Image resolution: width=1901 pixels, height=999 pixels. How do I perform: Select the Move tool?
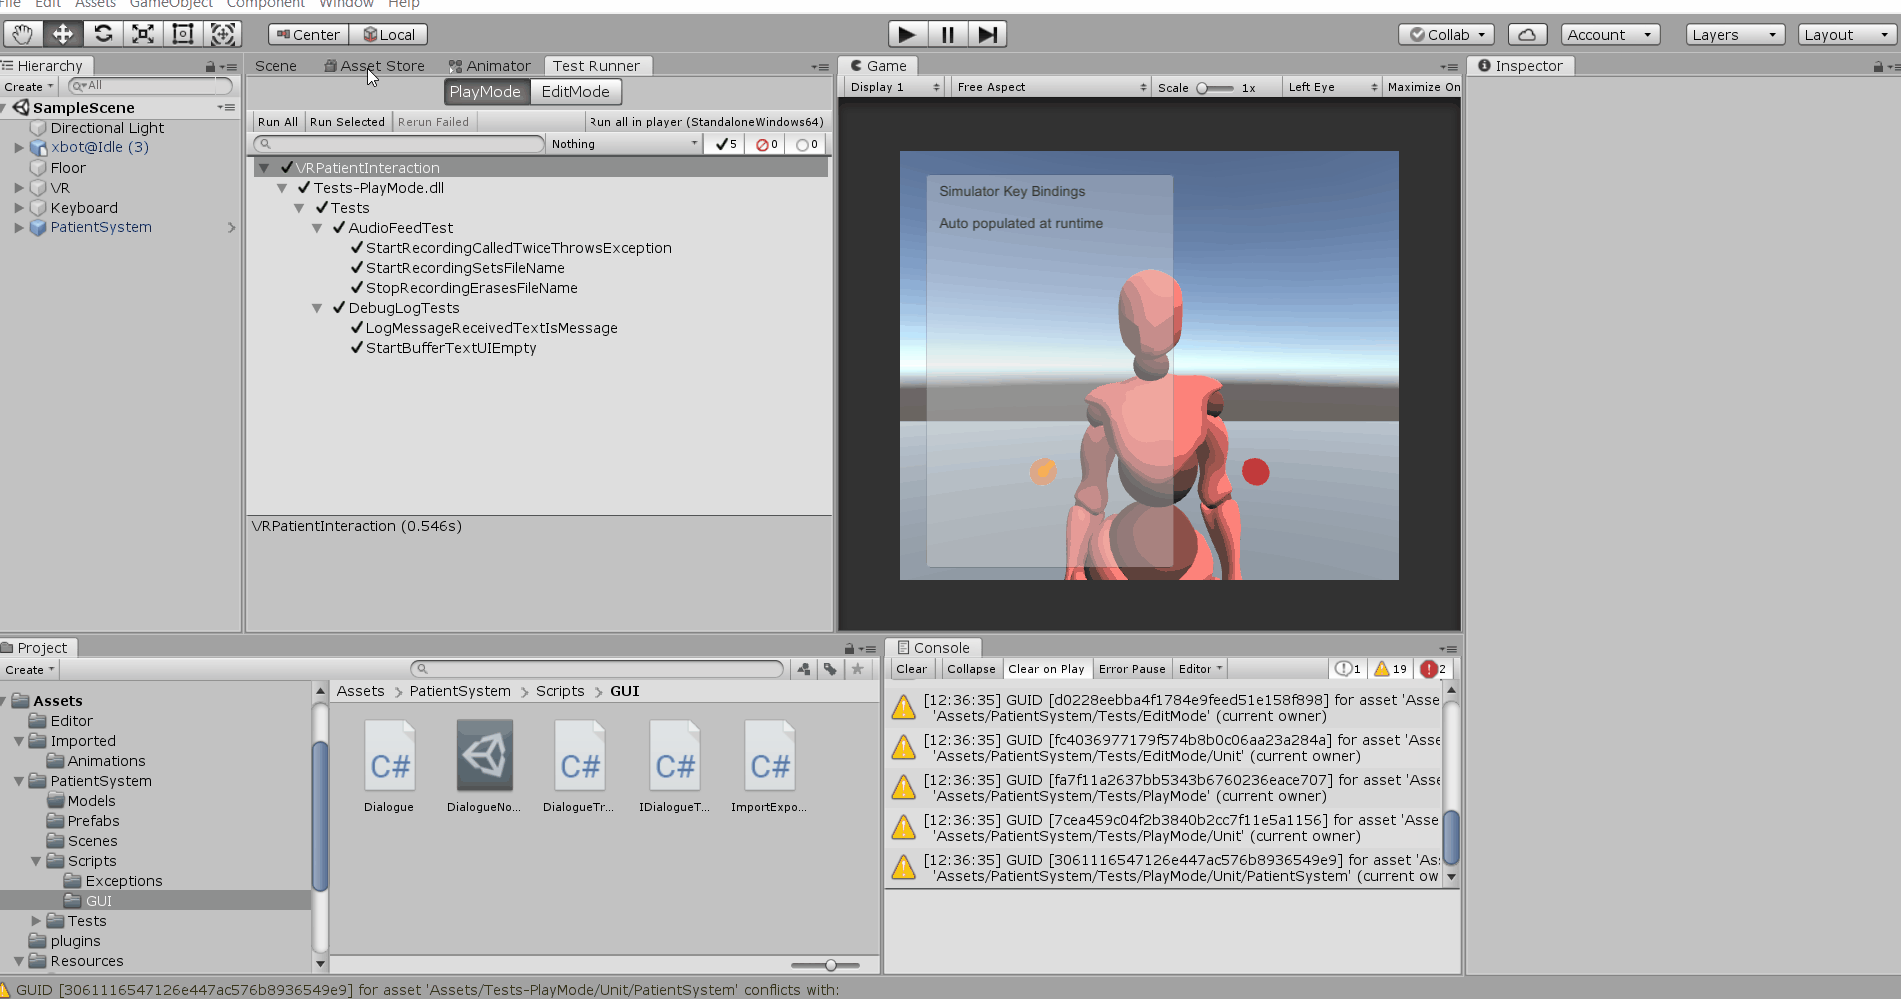click(62, 34)
